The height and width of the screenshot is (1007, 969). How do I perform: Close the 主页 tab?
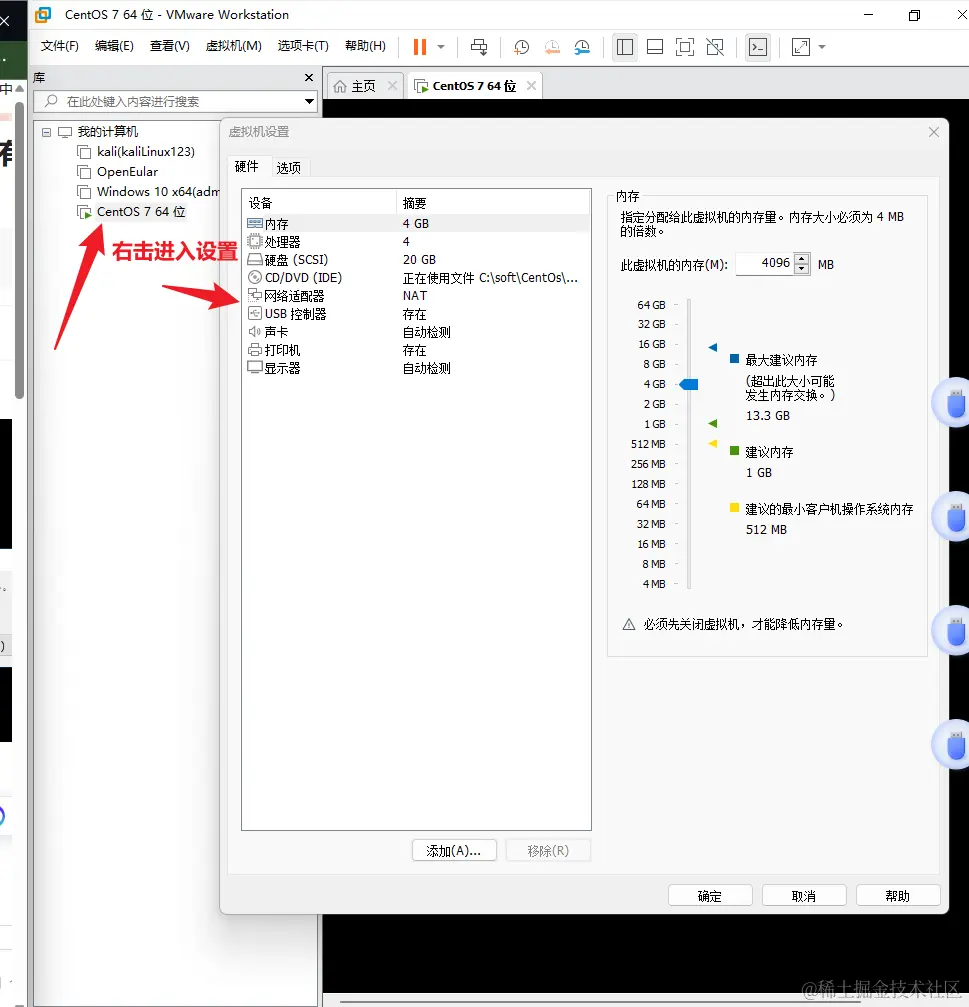click(x=392, y=85)
